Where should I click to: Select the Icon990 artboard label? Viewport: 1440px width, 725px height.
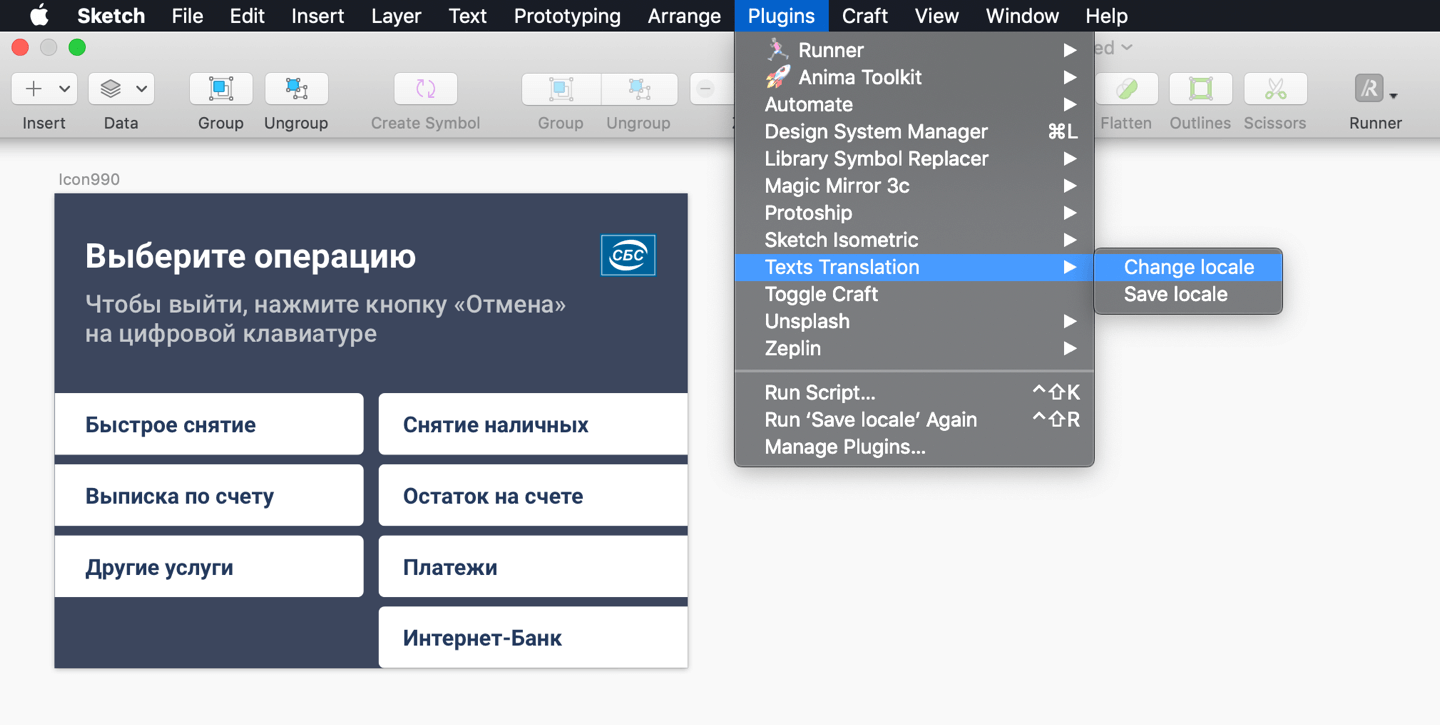coord(89,180)
